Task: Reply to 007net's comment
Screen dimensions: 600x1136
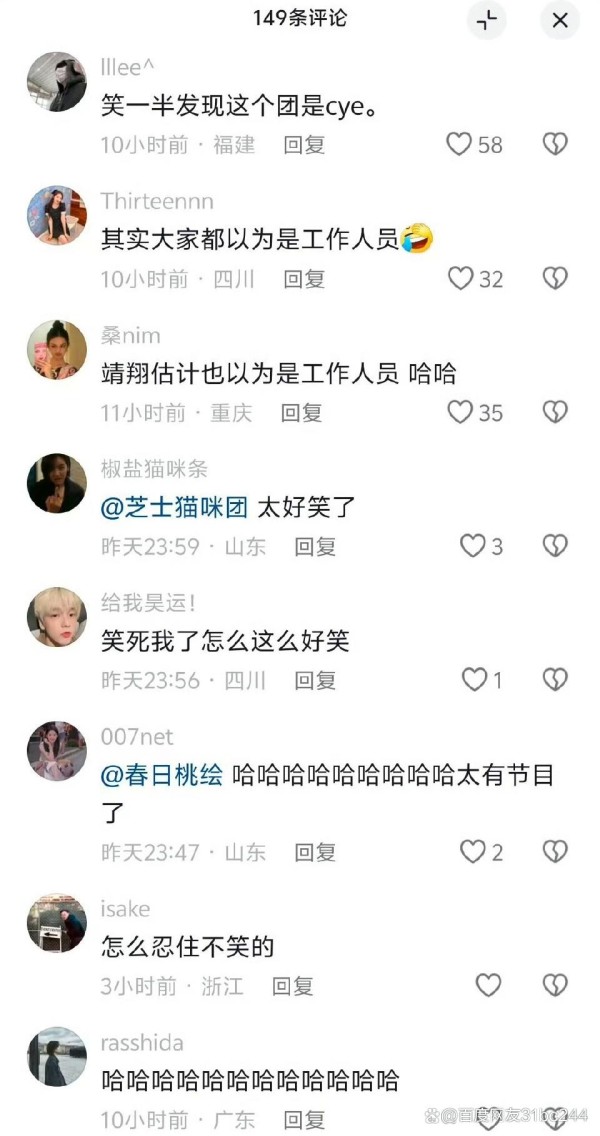Action: click(315, 852)
